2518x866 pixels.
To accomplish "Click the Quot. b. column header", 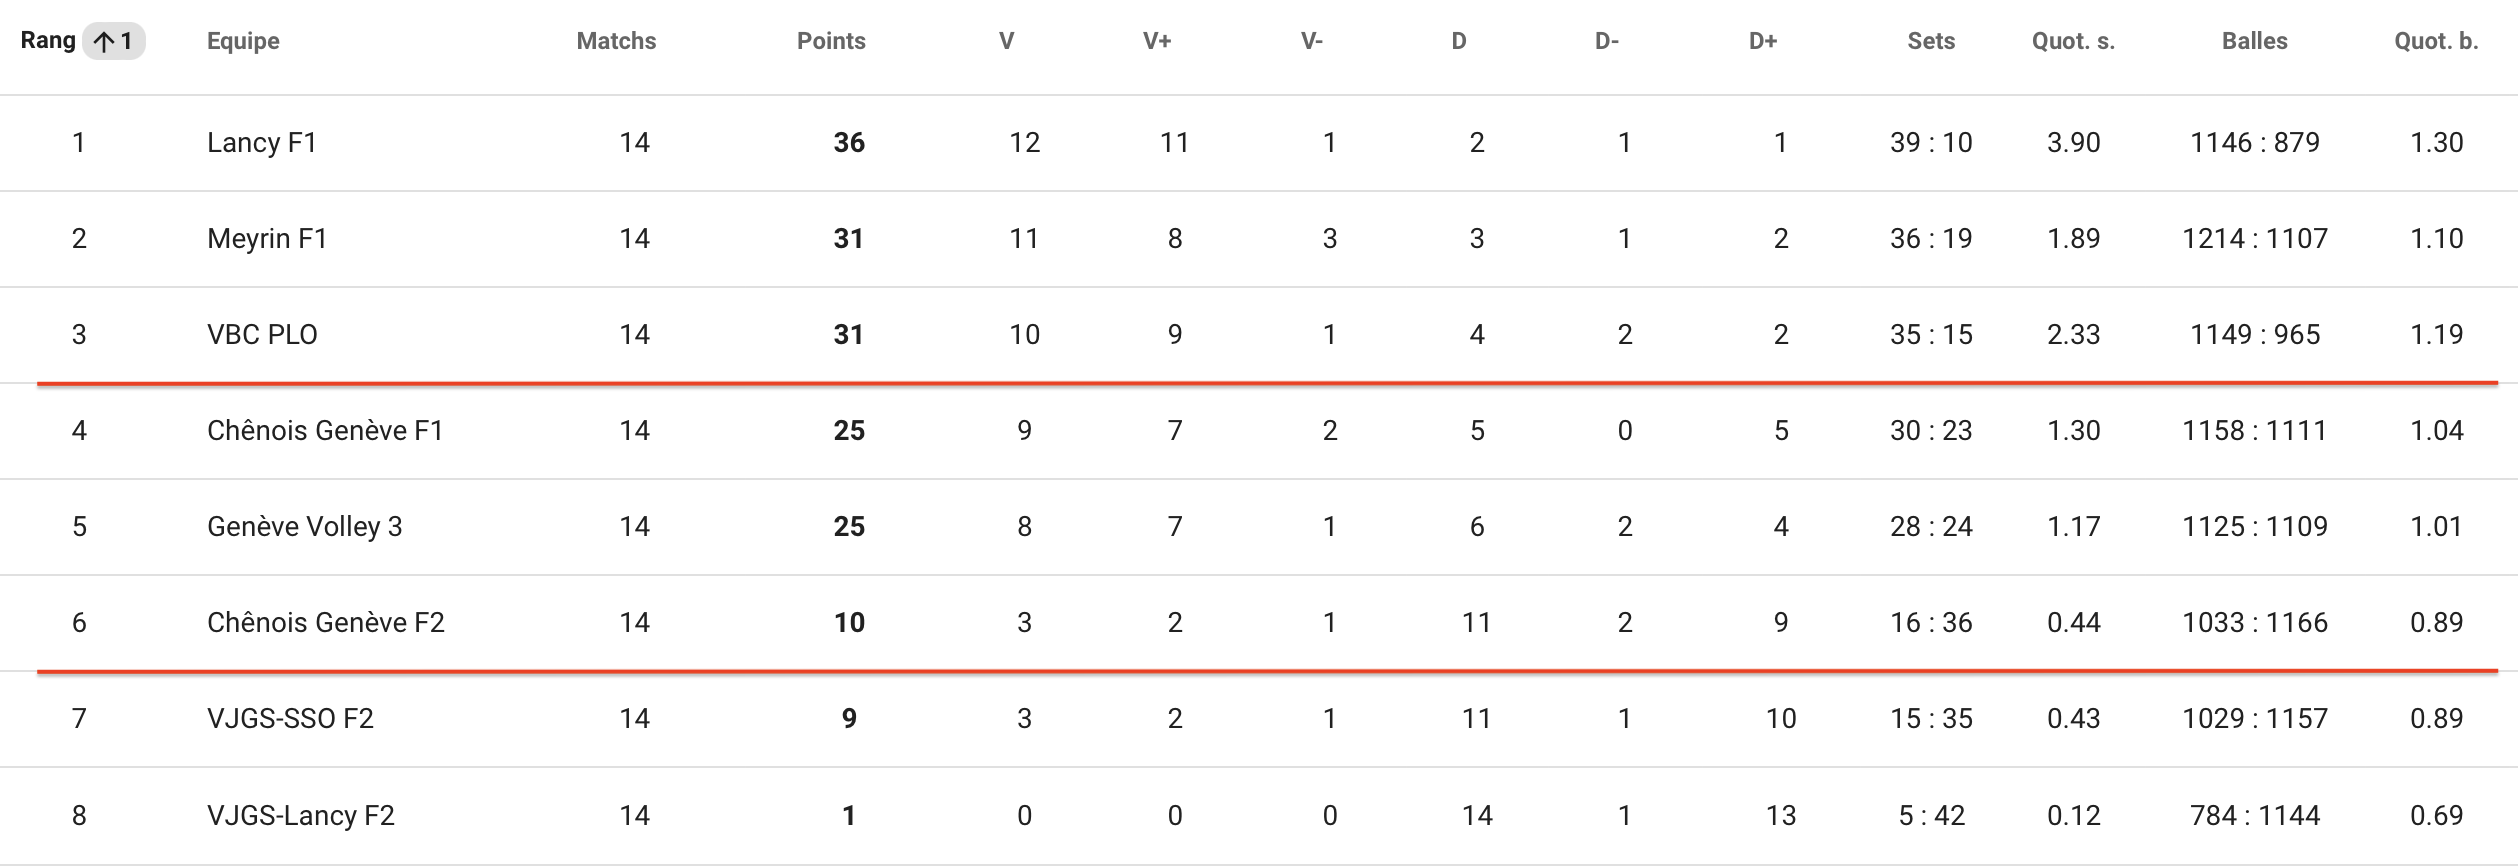I will [x=2436, y=41].
